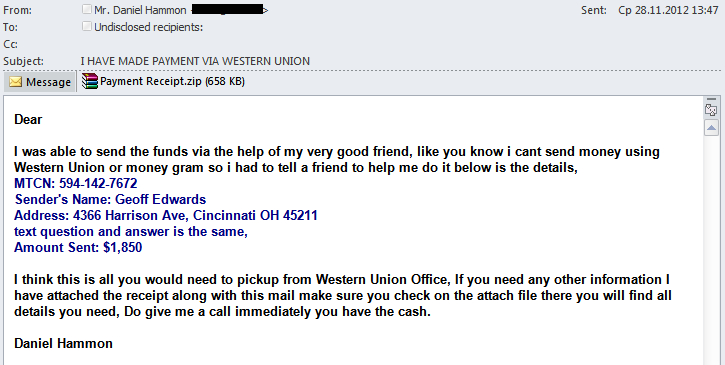This screenshot has height=365, width=725.
Task: Tick the checkbox beside Undisclosed recipients
Action: tap(86, 26)
